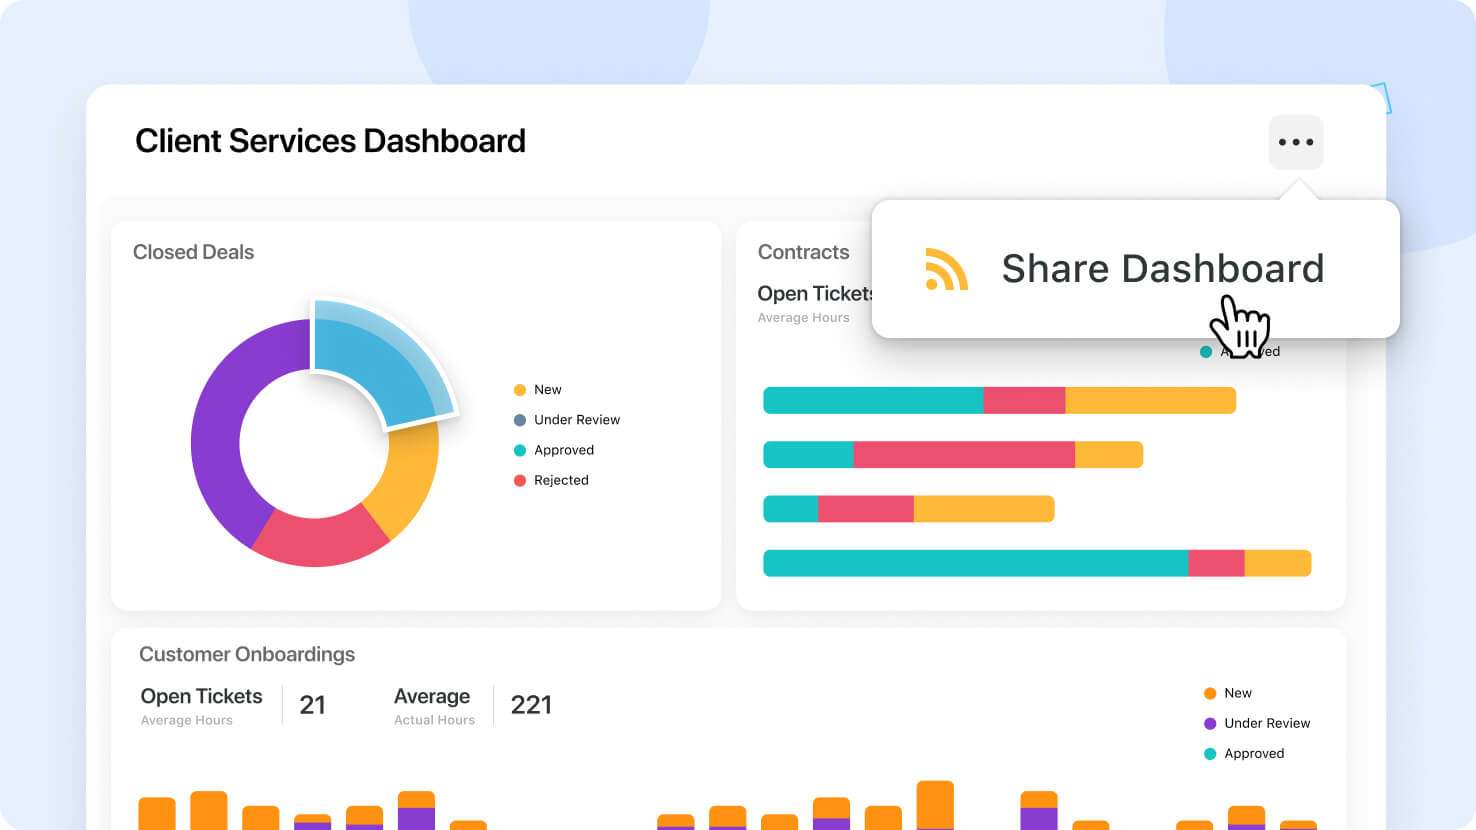The image size is (1476, 830).
Task: Click the Actual Hours caption under Average
Action: 434,720
